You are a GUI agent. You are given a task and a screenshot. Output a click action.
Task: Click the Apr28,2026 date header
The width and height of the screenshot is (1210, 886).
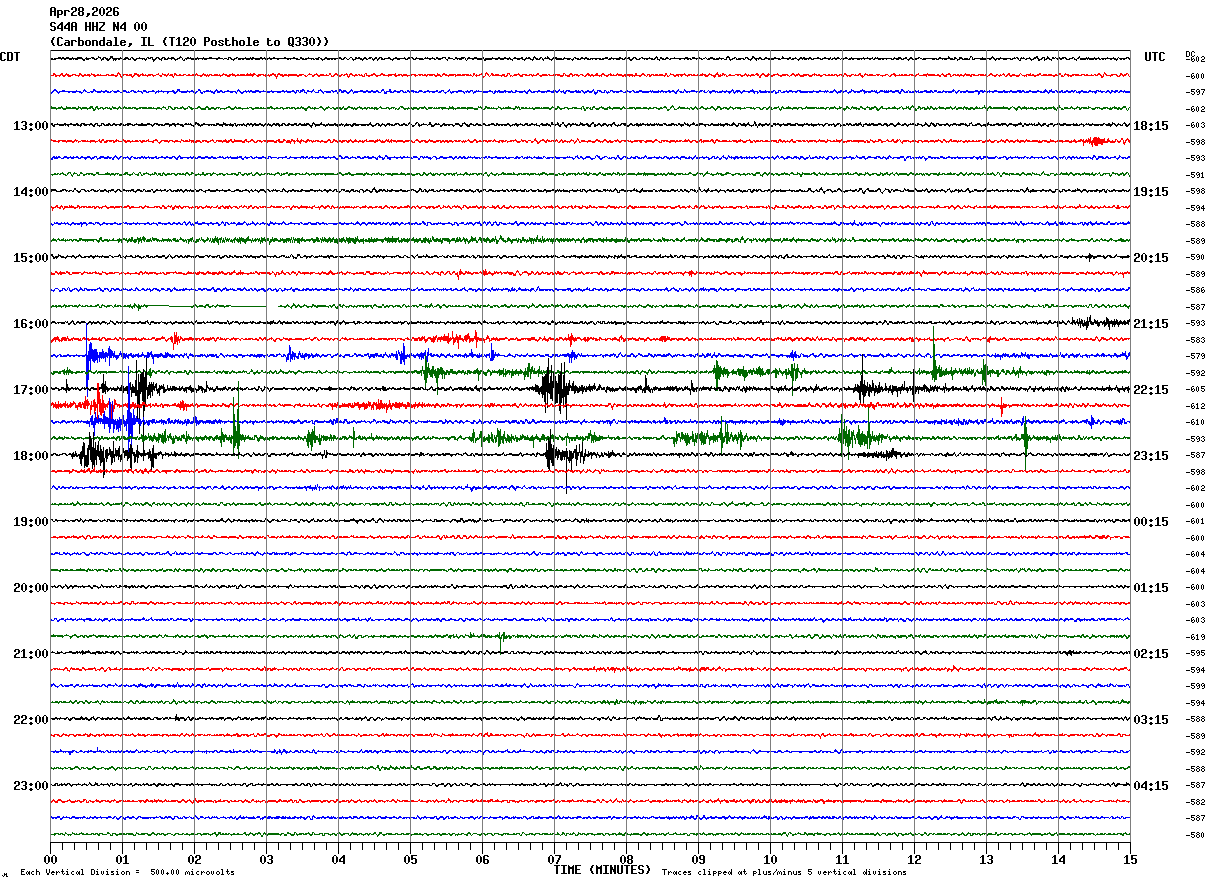pyautogui.click(x=84, y=12)
